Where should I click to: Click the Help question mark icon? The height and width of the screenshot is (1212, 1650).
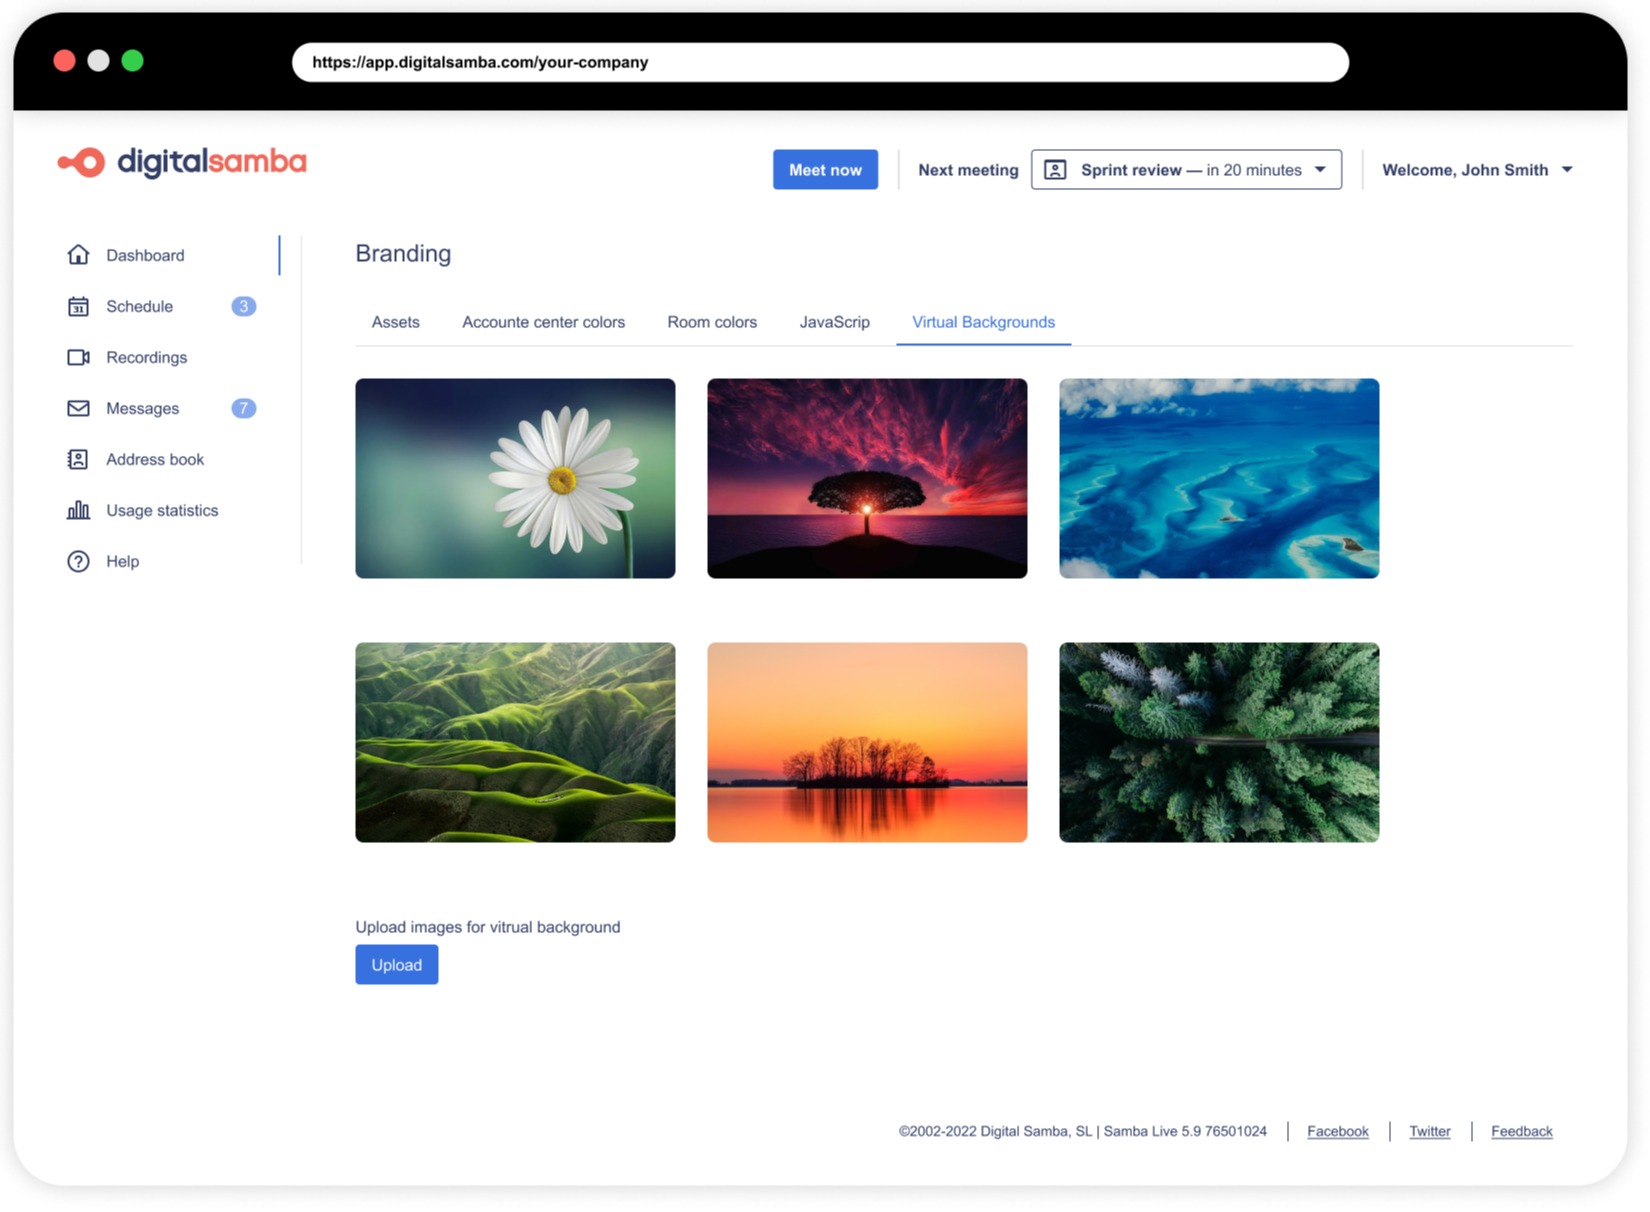pos(78,561)
